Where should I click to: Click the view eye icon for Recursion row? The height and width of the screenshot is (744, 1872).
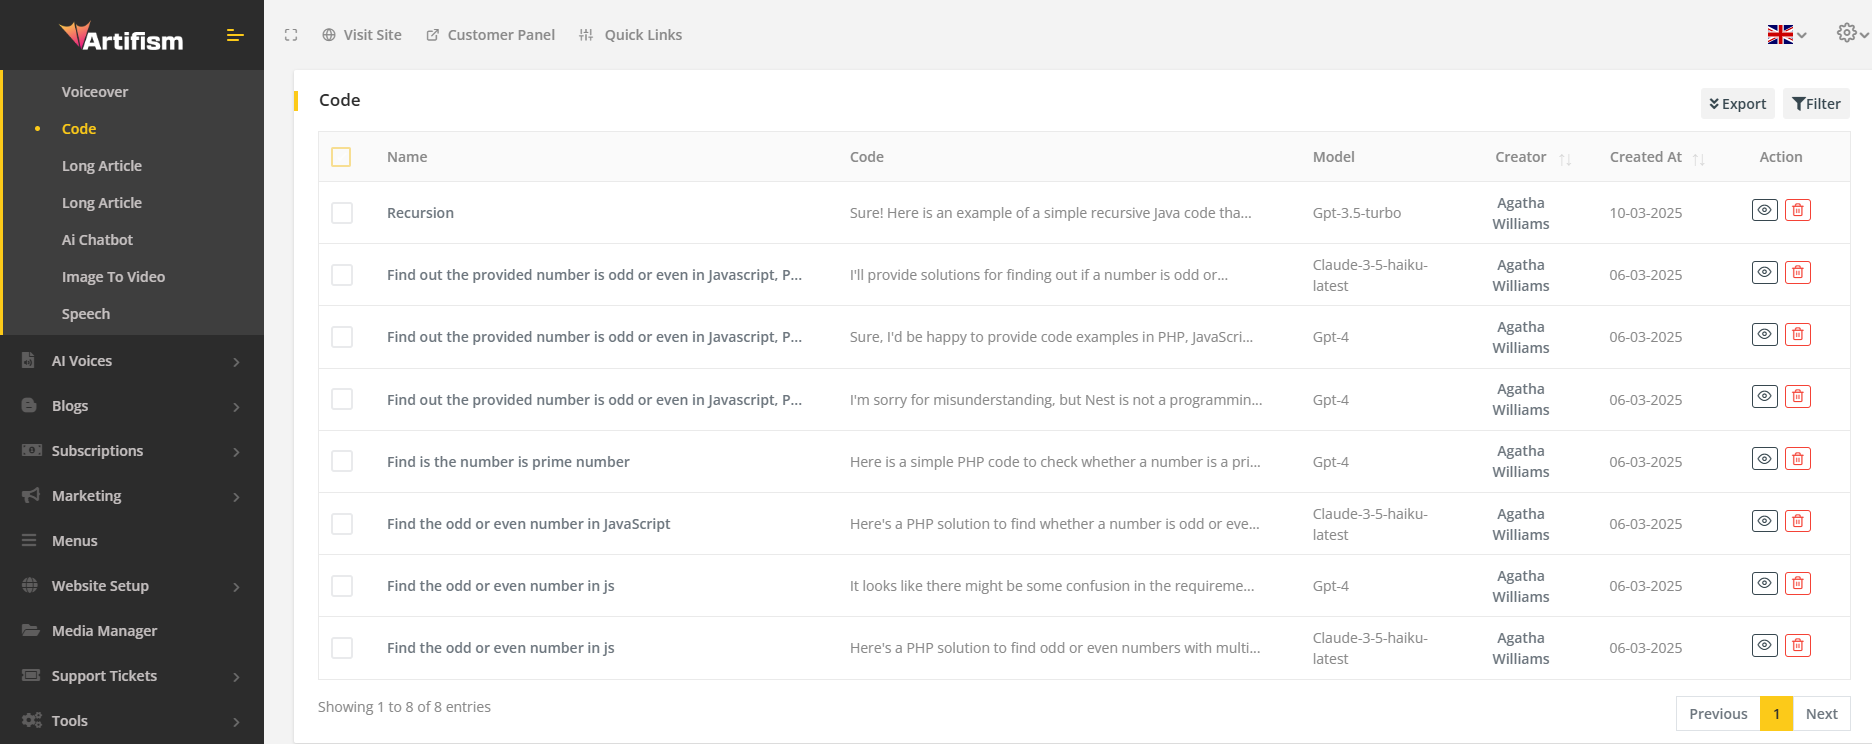(1764, 210)
